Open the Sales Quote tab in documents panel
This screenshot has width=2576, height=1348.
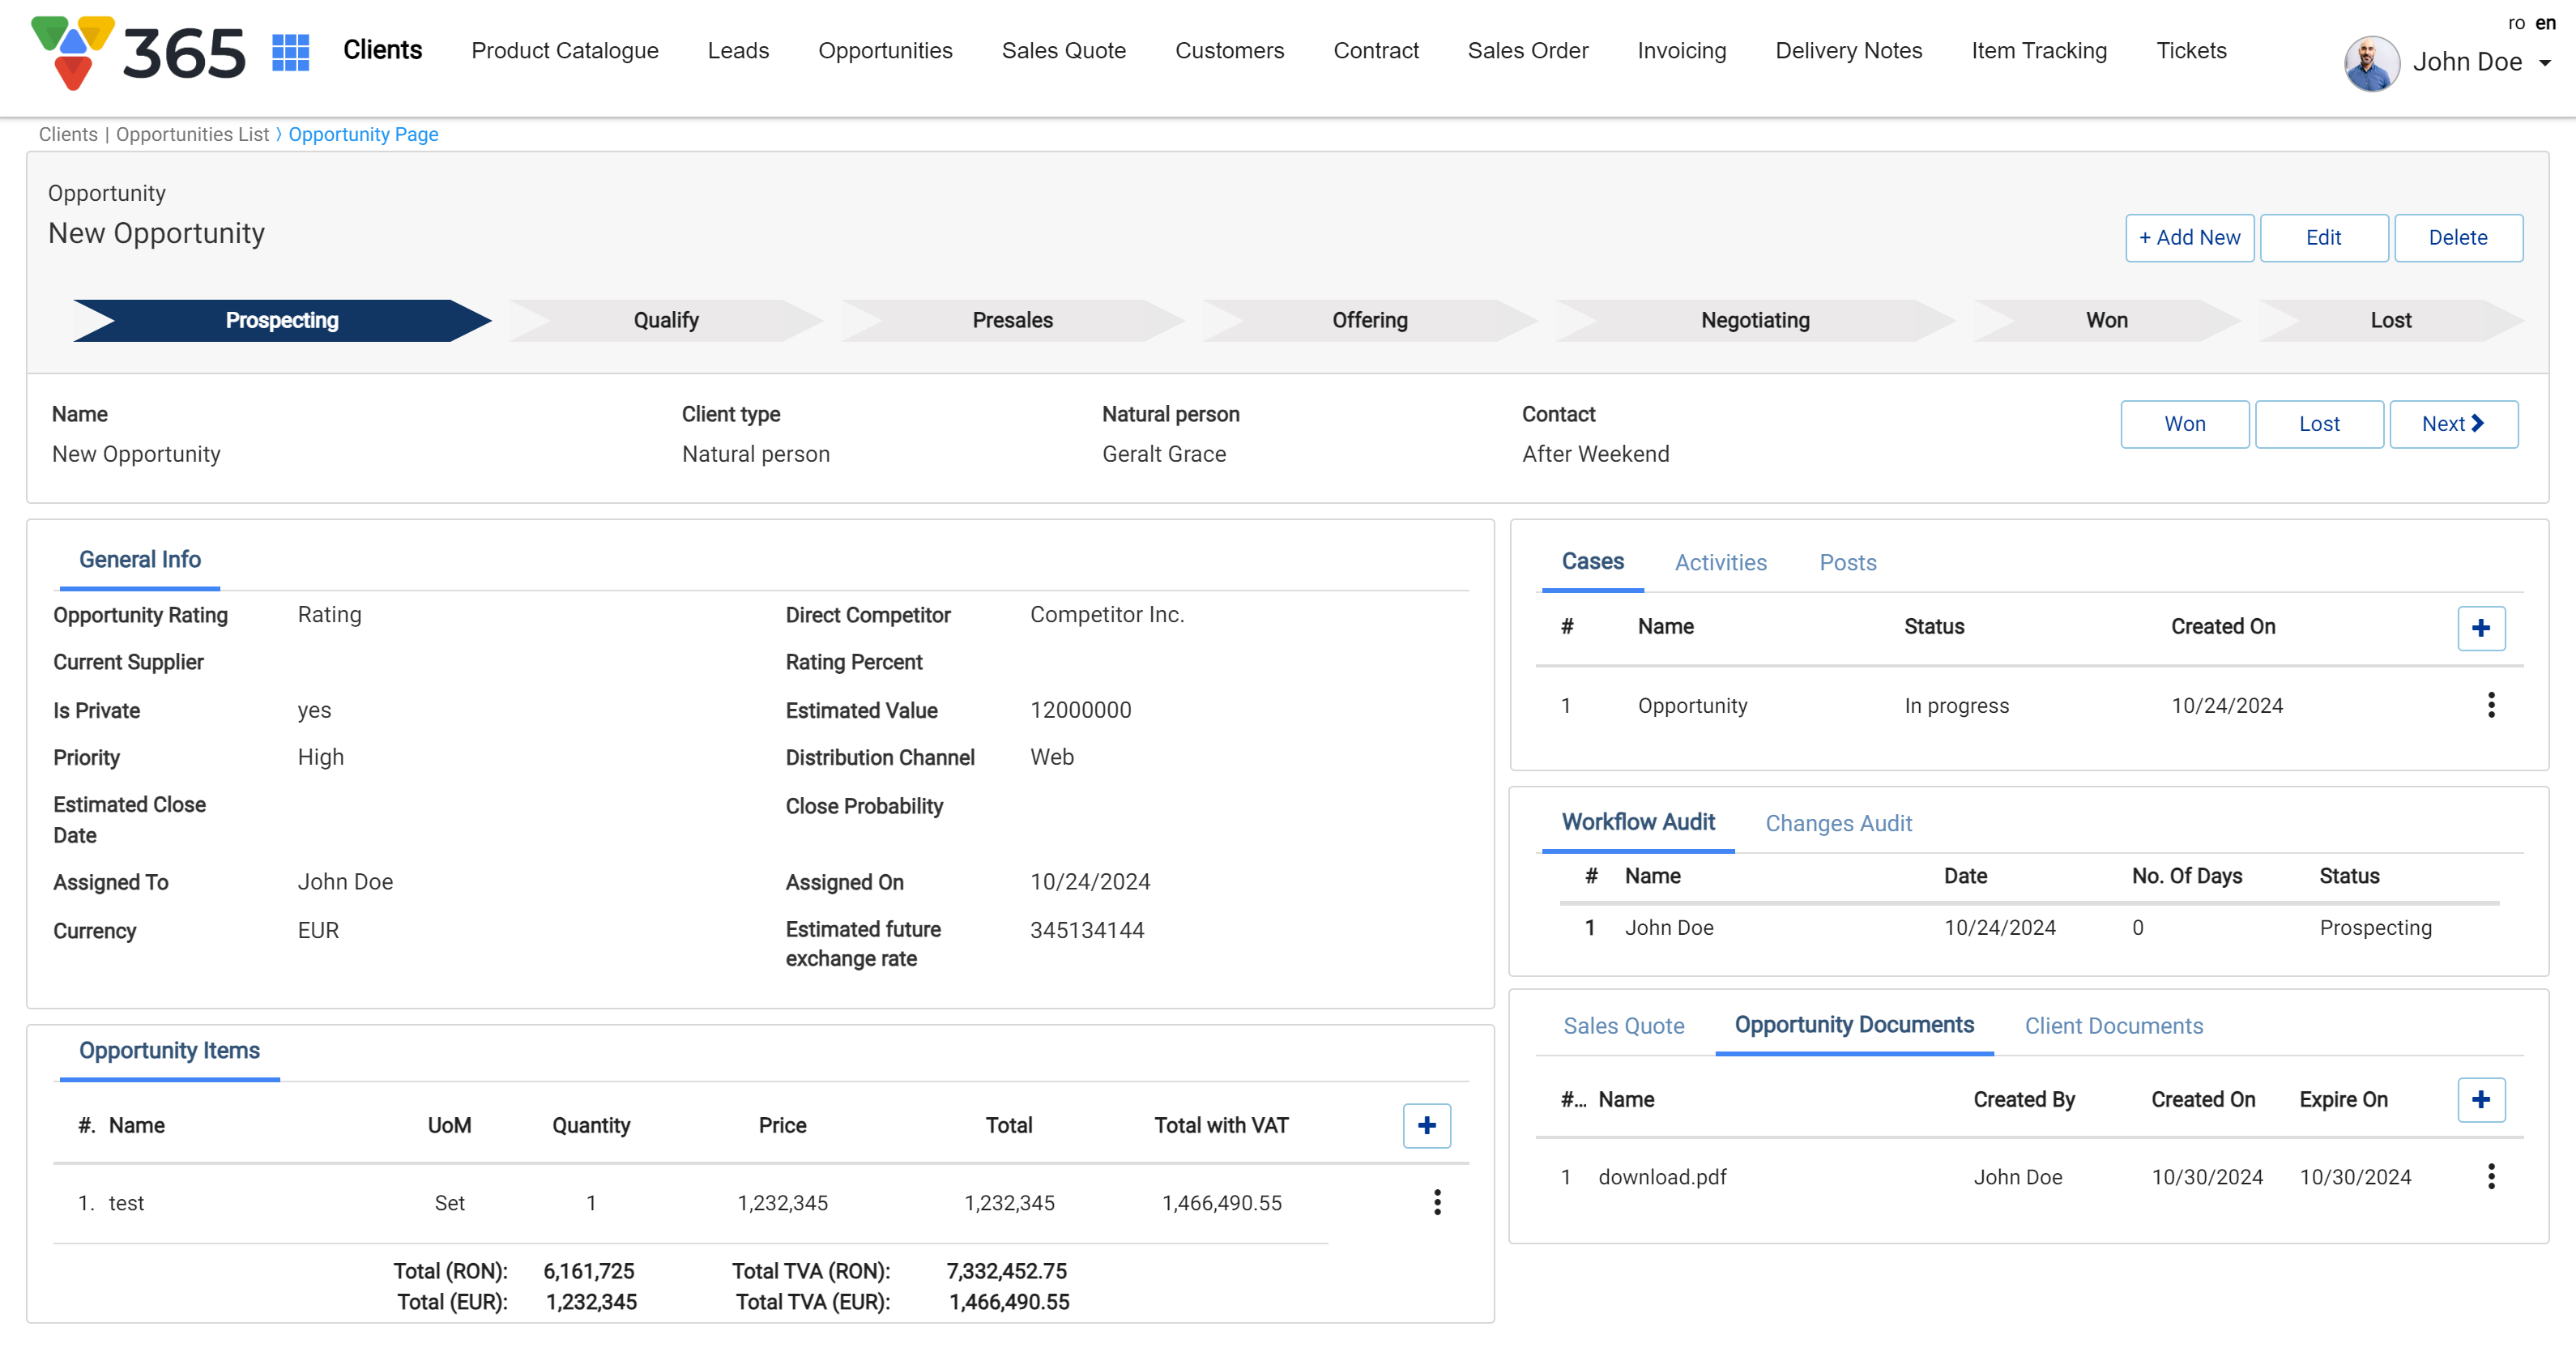[1623, 1026]
